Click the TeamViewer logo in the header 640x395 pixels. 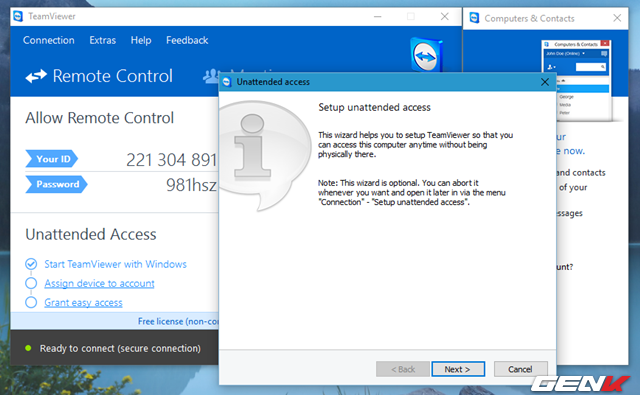426,55
